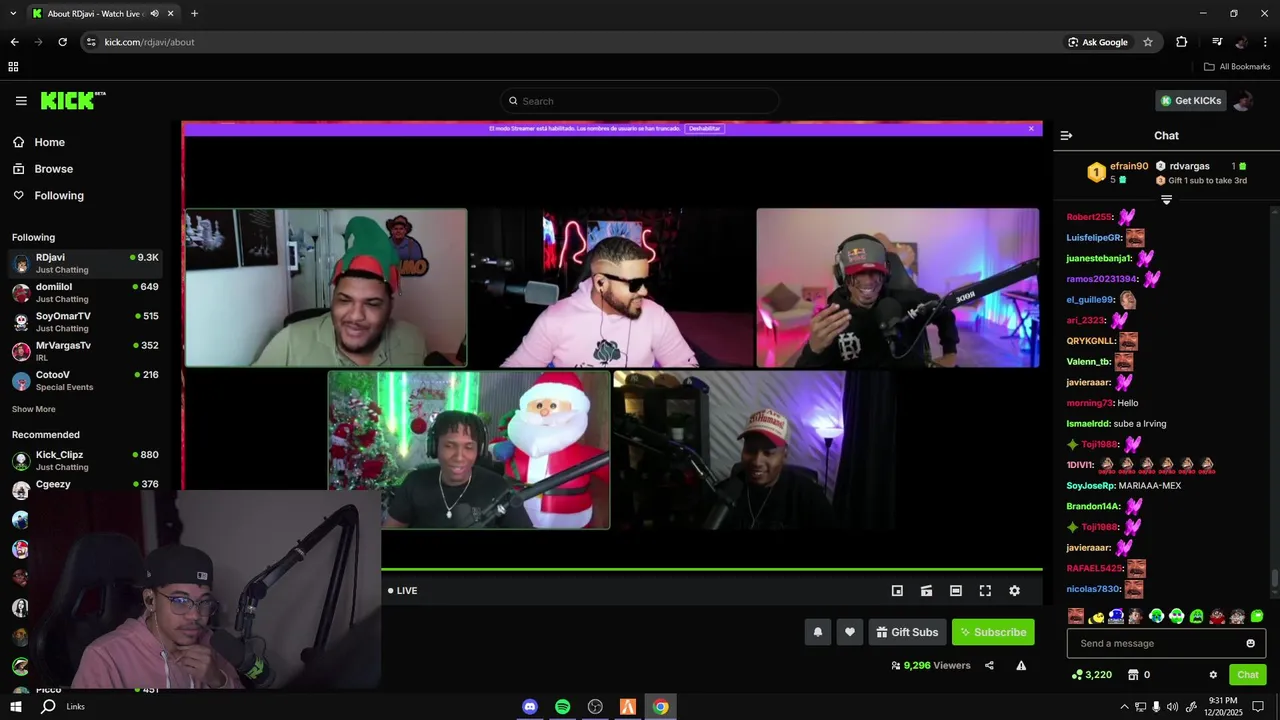This screenshot has width=1280, height=720.
Task: Reload the browser page
Action: click(62, 42)
